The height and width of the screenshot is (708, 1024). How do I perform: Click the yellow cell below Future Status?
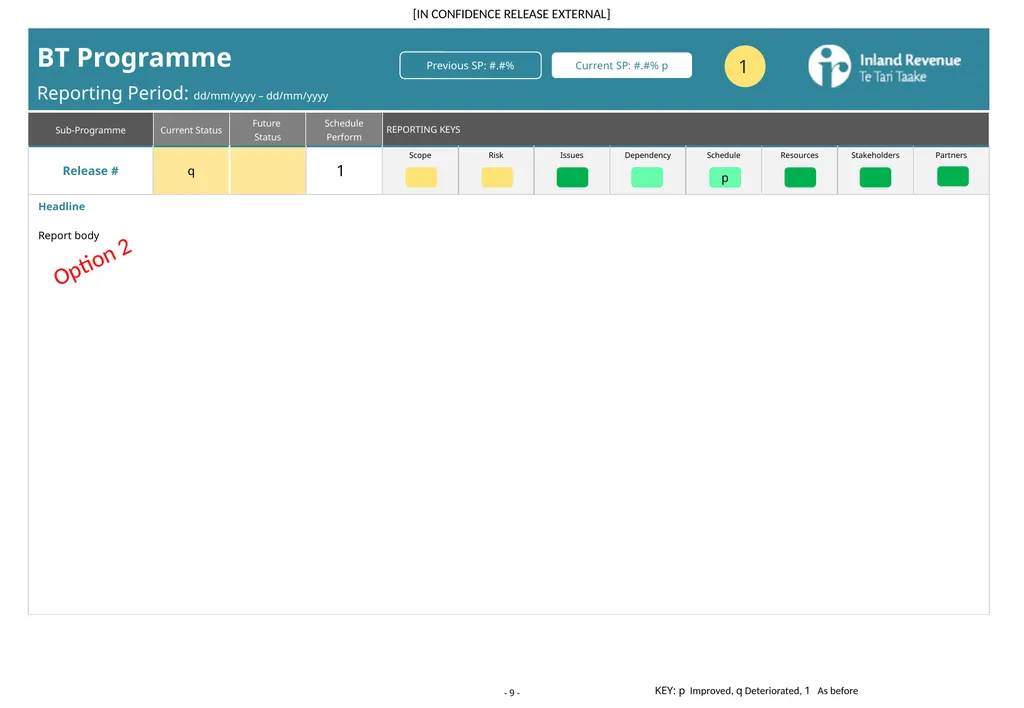[x=268, y=171]
